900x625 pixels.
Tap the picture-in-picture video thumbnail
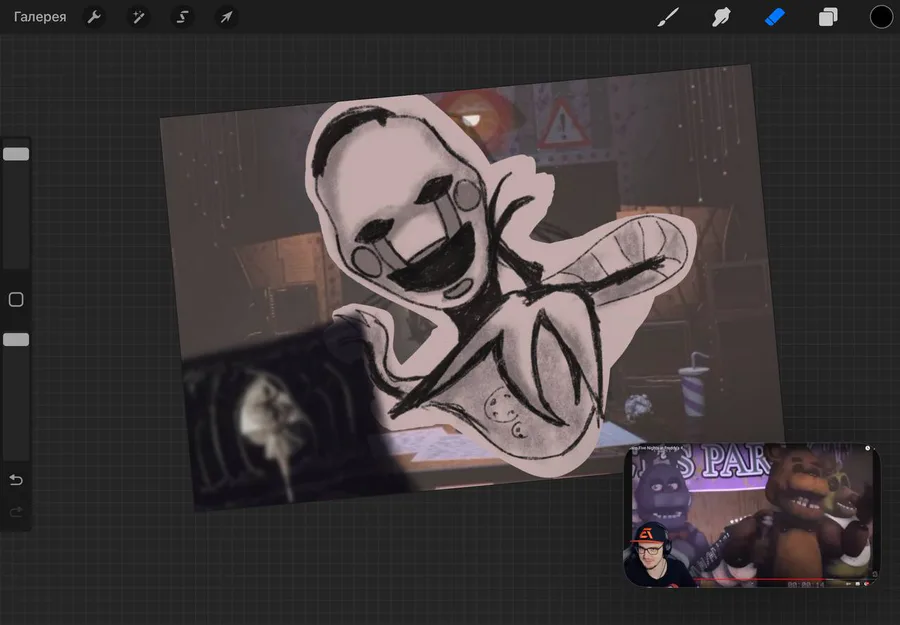pyautogui.click(x=752, y=515)
